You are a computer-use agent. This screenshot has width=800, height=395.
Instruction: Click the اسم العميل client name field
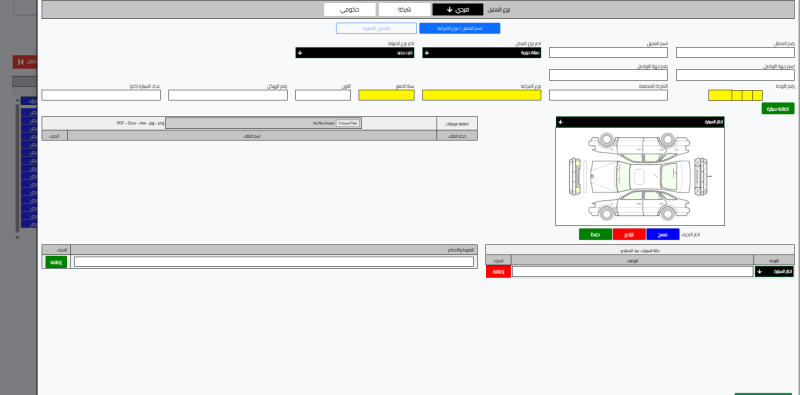point(608,53)
